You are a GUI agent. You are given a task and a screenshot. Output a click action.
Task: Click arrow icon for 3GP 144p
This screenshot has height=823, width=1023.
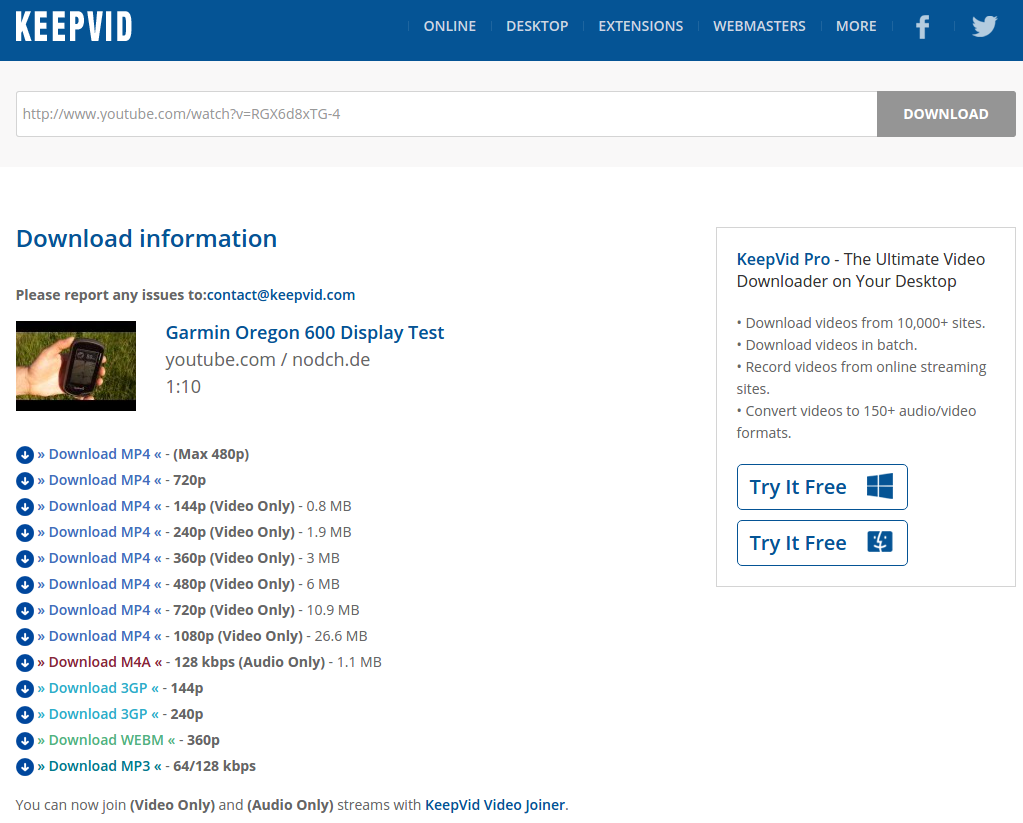(25, 689)
